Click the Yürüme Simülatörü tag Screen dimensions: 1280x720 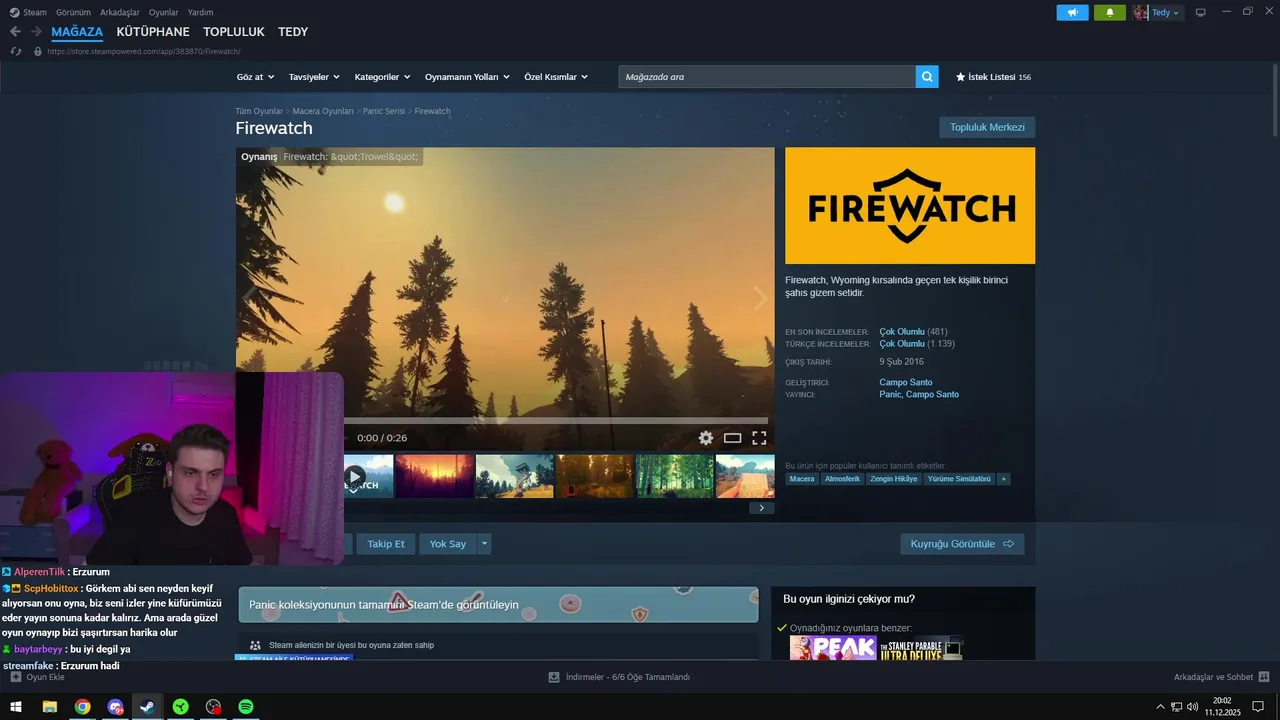point(959,479)
